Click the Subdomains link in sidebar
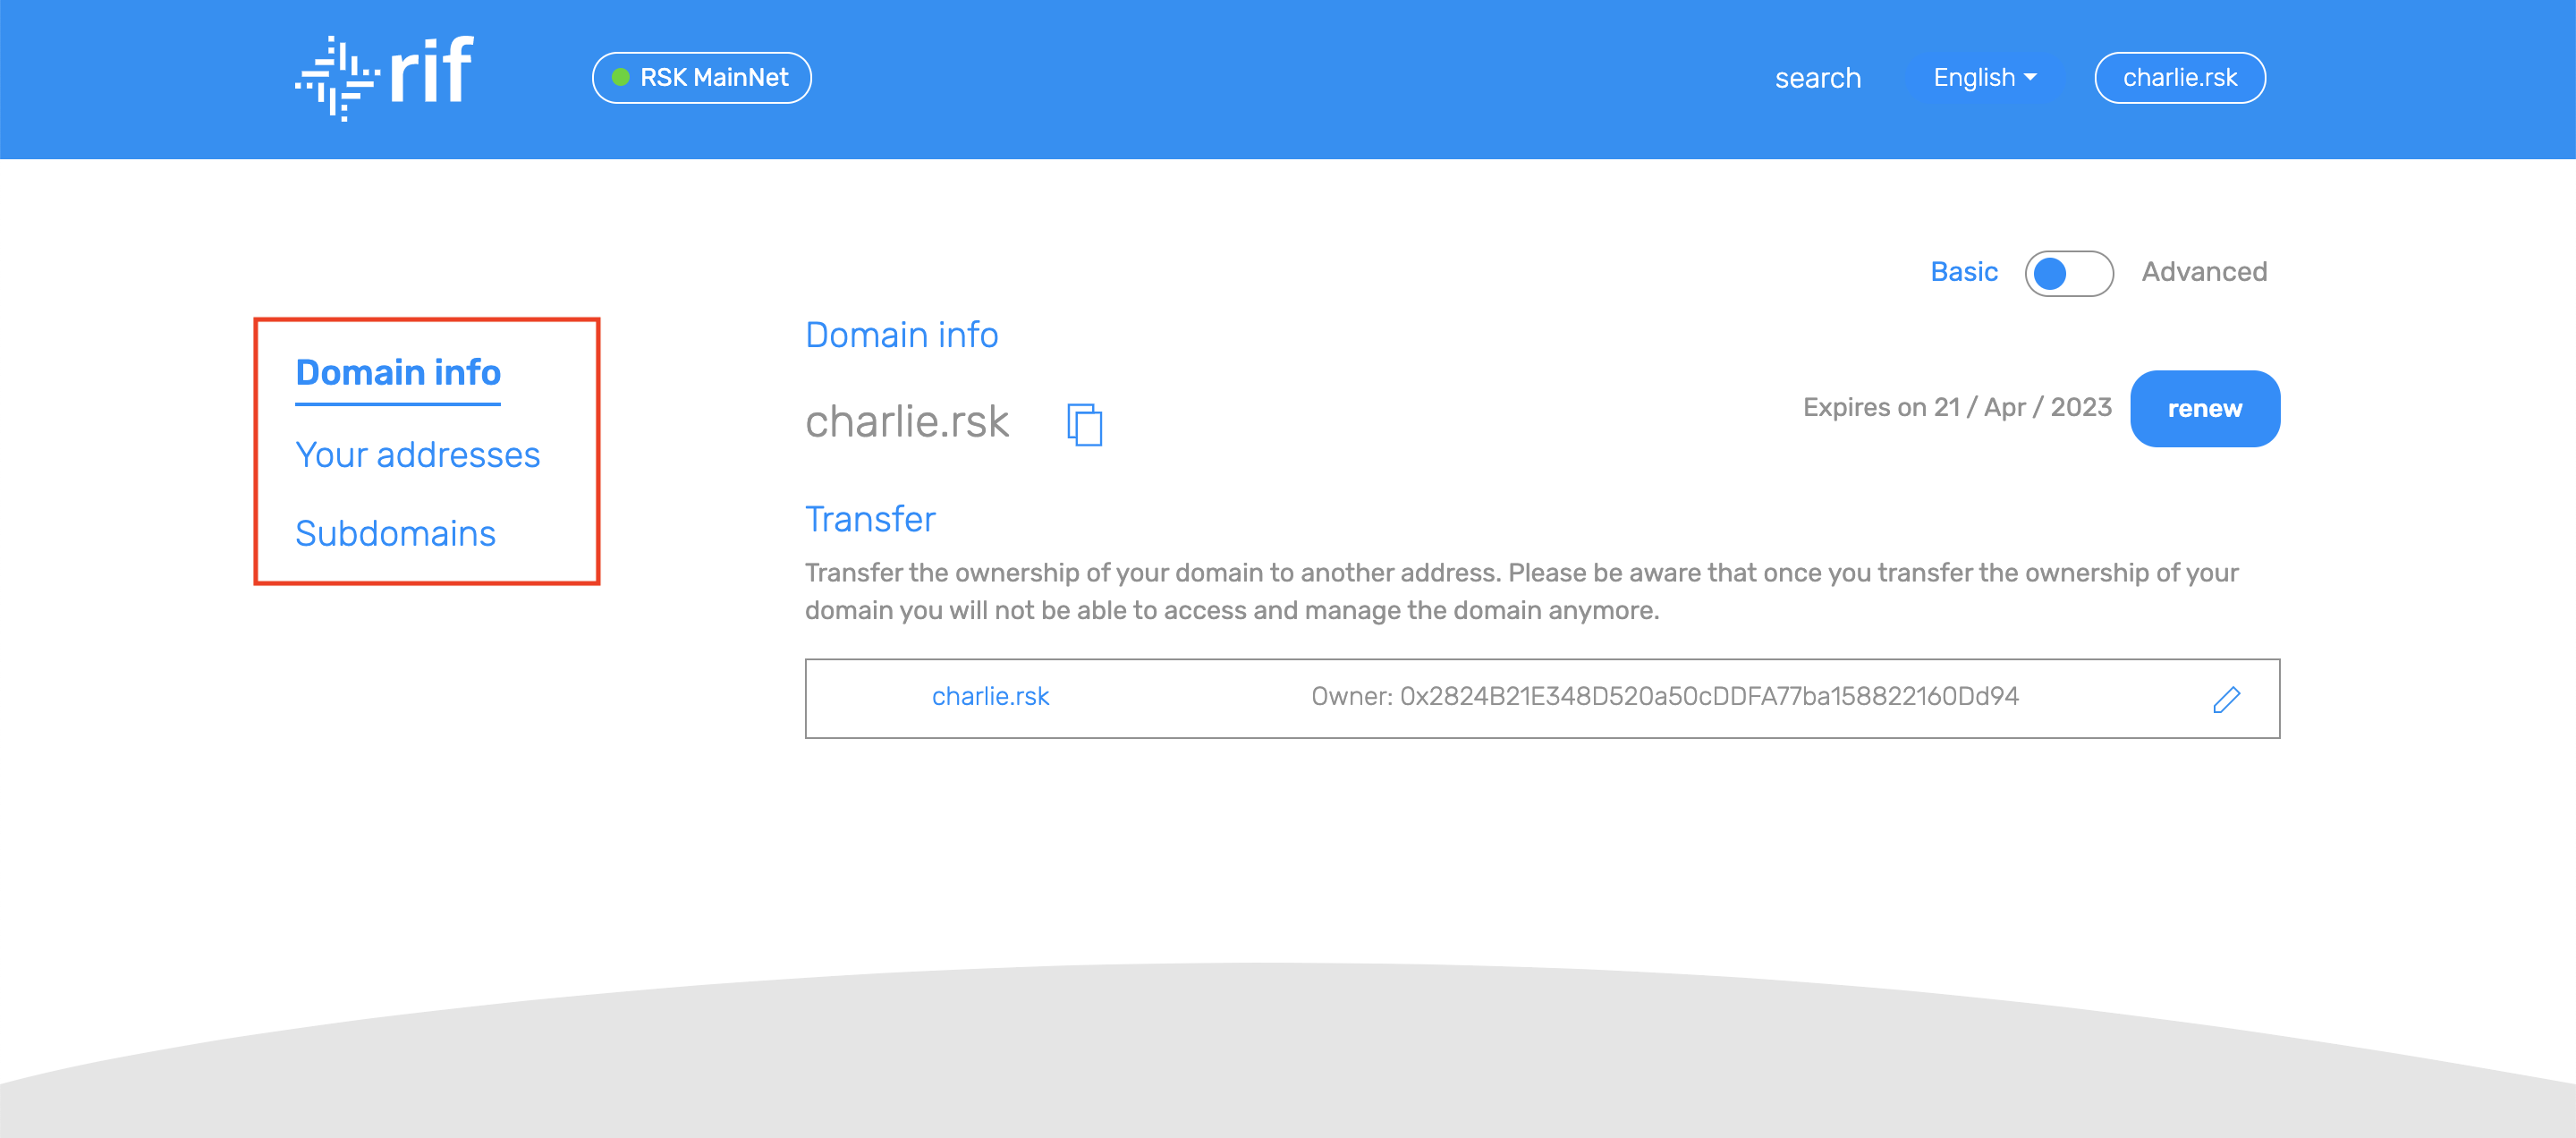The height and width of the screenshot is (1138, 2576). pyautogui.click(x=396, y=534)
